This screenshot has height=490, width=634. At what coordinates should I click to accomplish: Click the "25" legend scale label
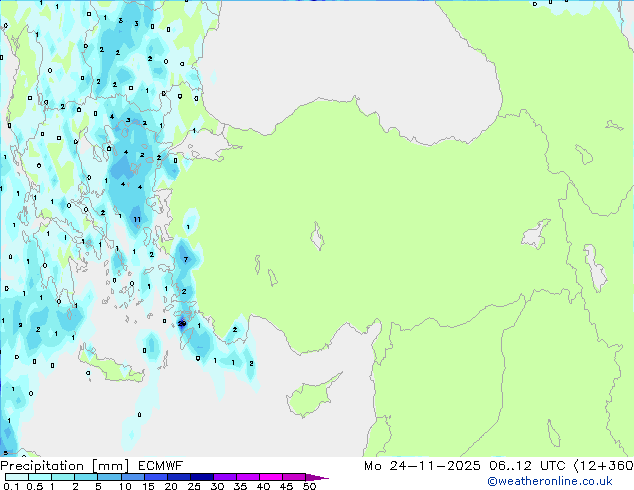coord(194,486)
